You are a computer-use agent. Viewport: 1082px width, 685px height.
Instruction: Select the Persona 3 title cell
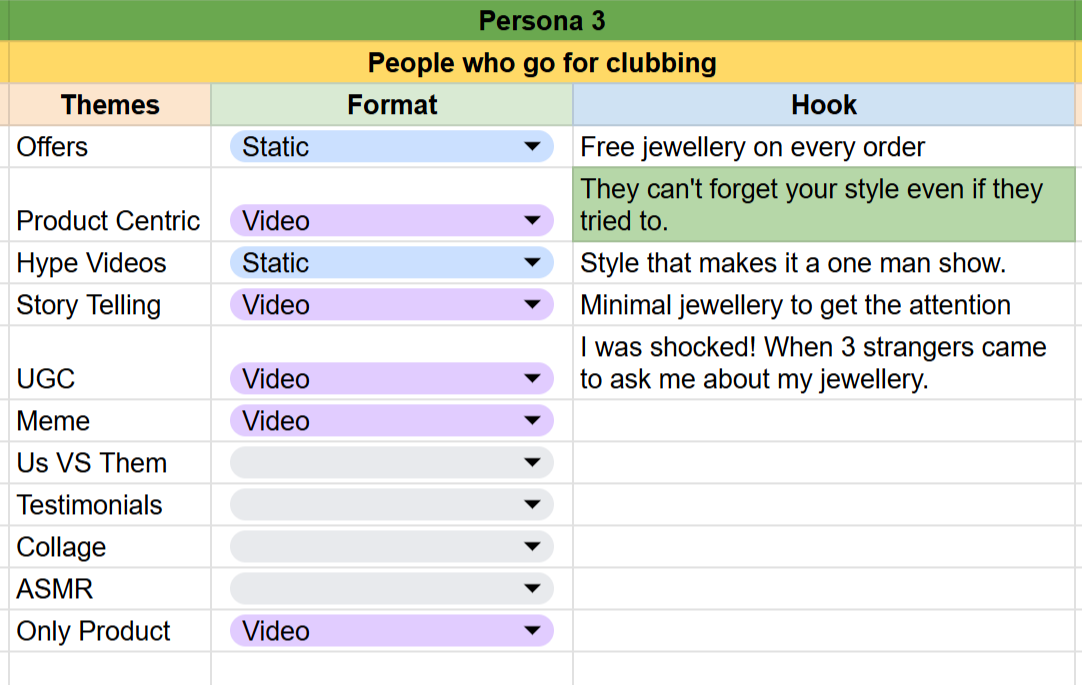[x=541, y=20]
